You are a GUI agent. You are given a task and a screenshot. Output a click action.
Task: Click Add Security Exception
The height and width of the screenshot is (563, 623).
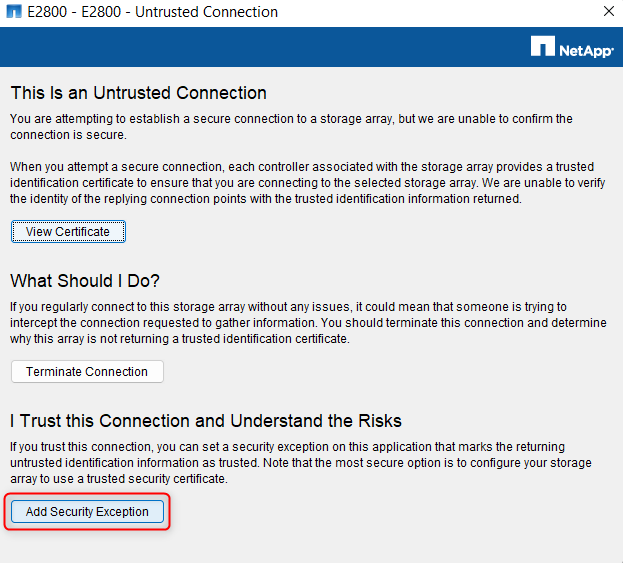87,512
